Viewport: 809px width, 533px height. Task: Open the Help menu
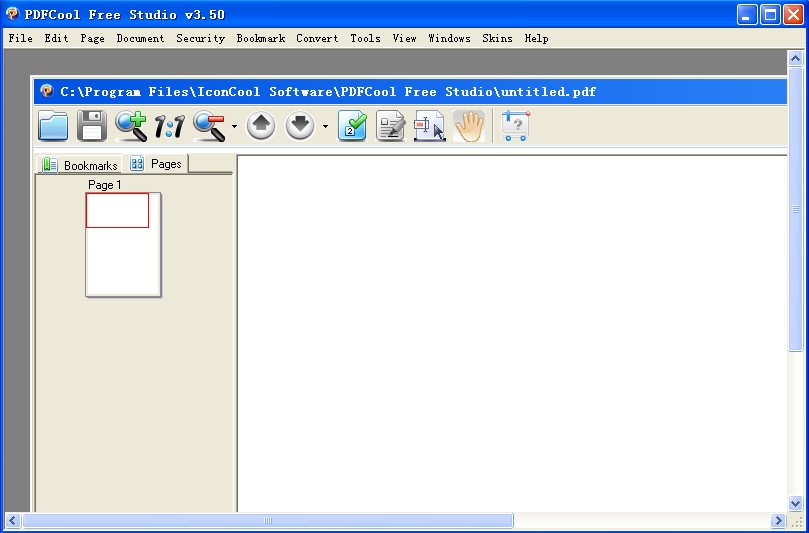pos(537,38)
